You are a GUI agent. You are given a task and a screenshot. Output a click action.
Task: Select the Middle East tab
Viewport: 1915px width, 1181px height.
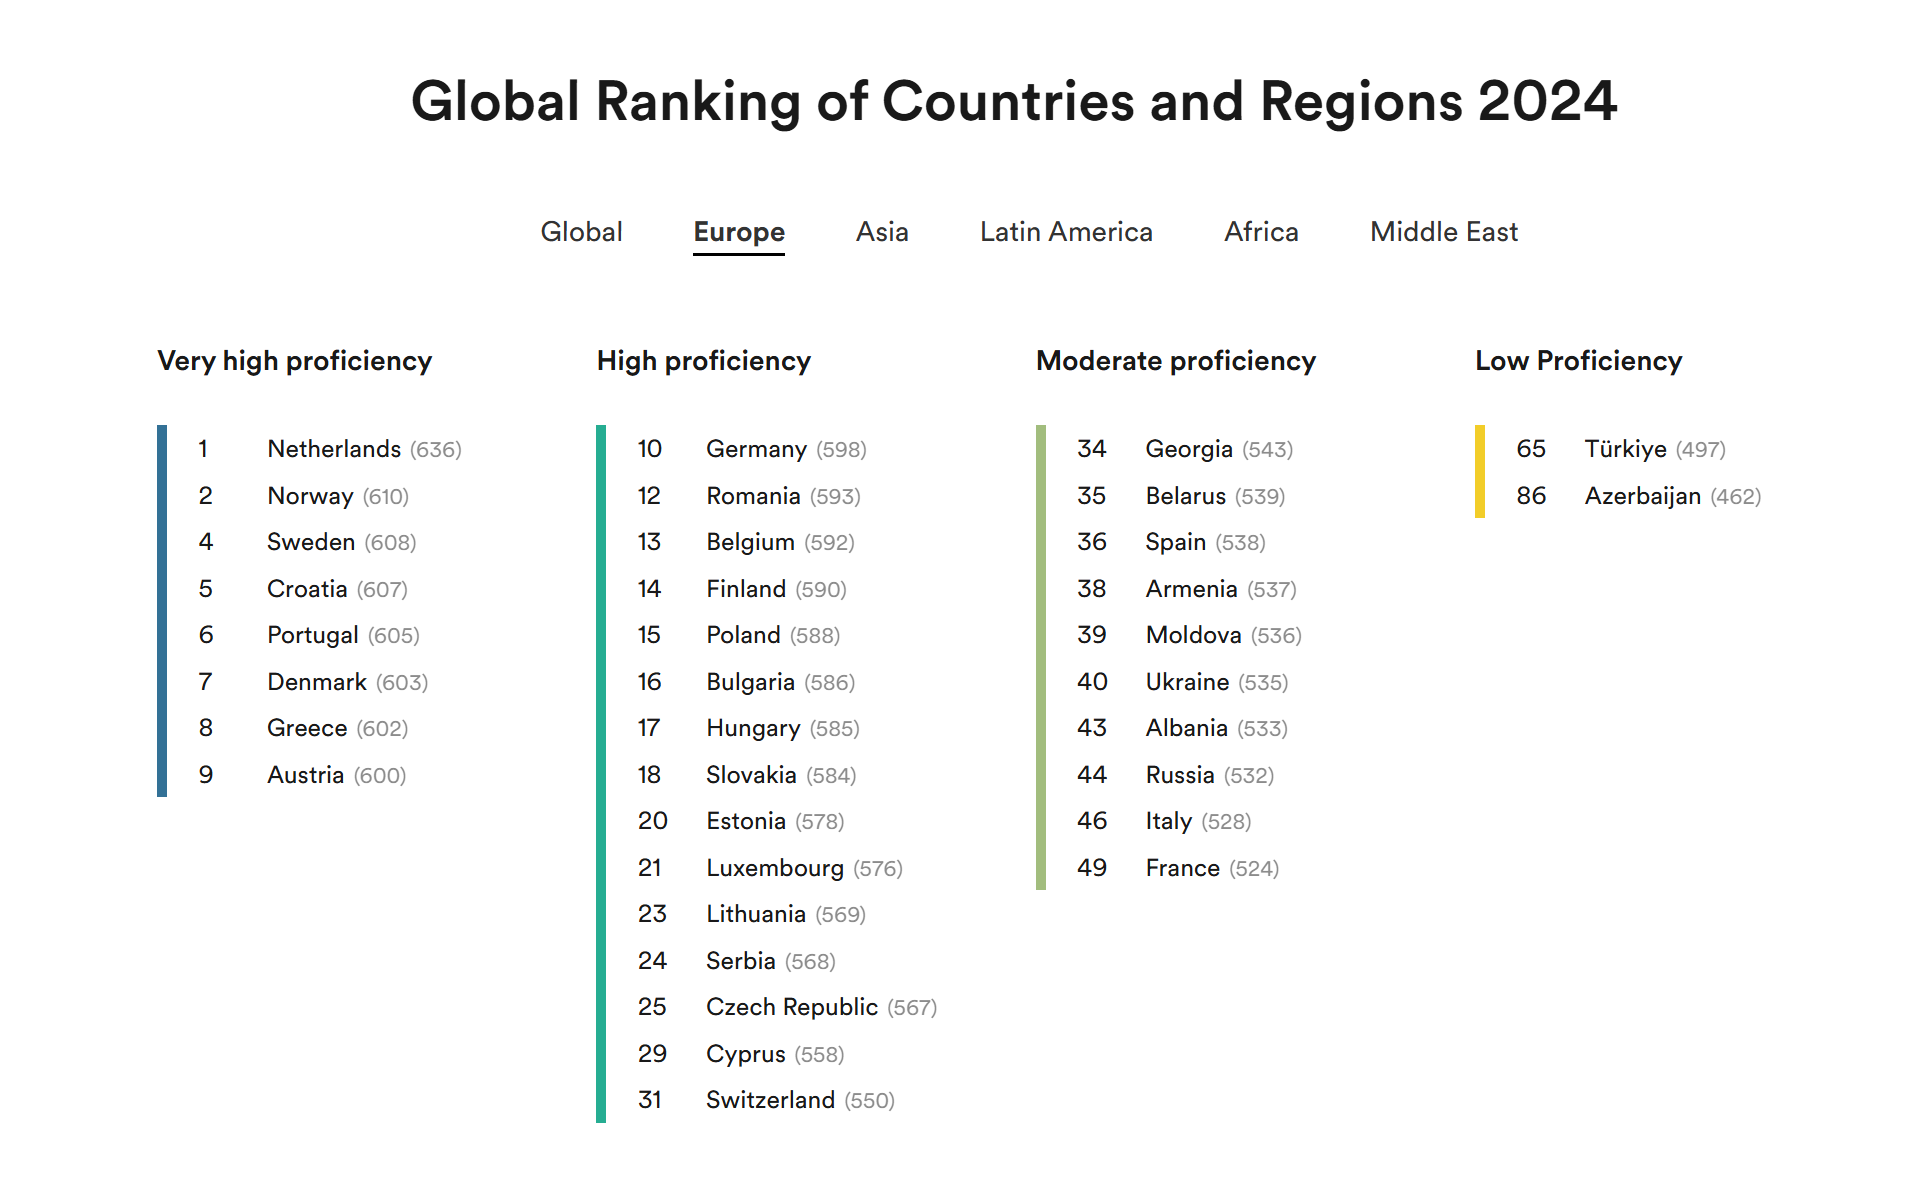click(1444, 232)
